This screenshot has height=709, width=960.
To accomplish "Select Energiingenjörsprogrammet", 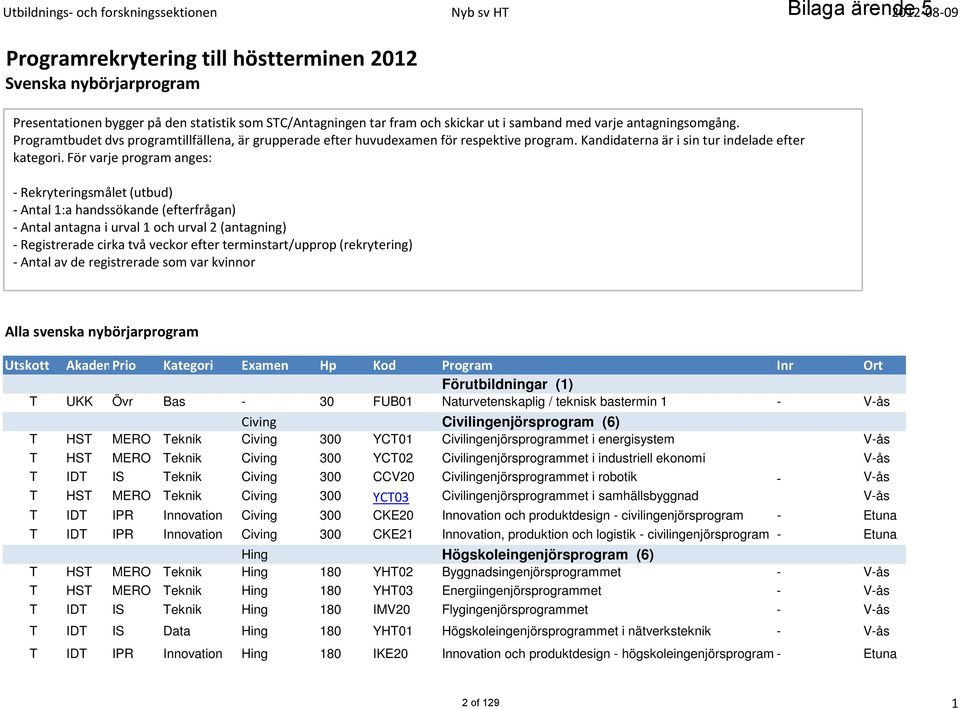I will (521, 591).
